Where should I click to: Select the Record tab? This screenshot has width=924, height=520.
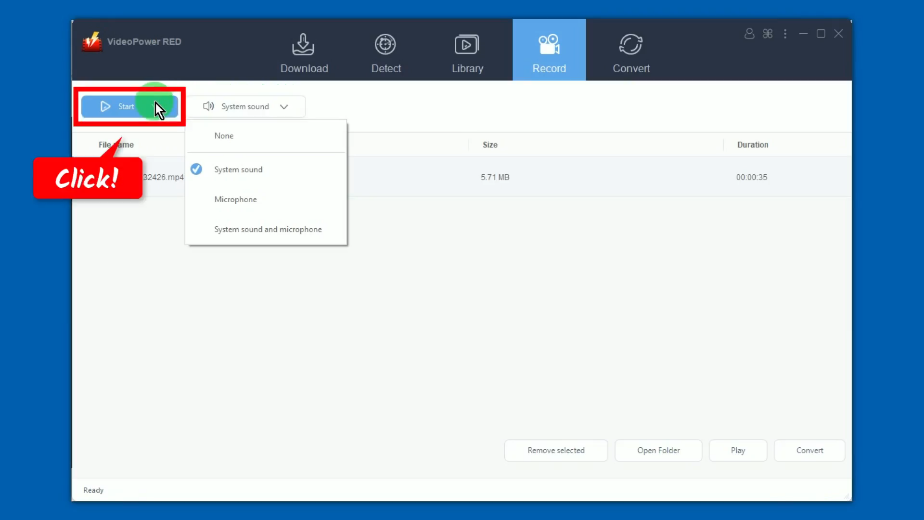point(549,50)
